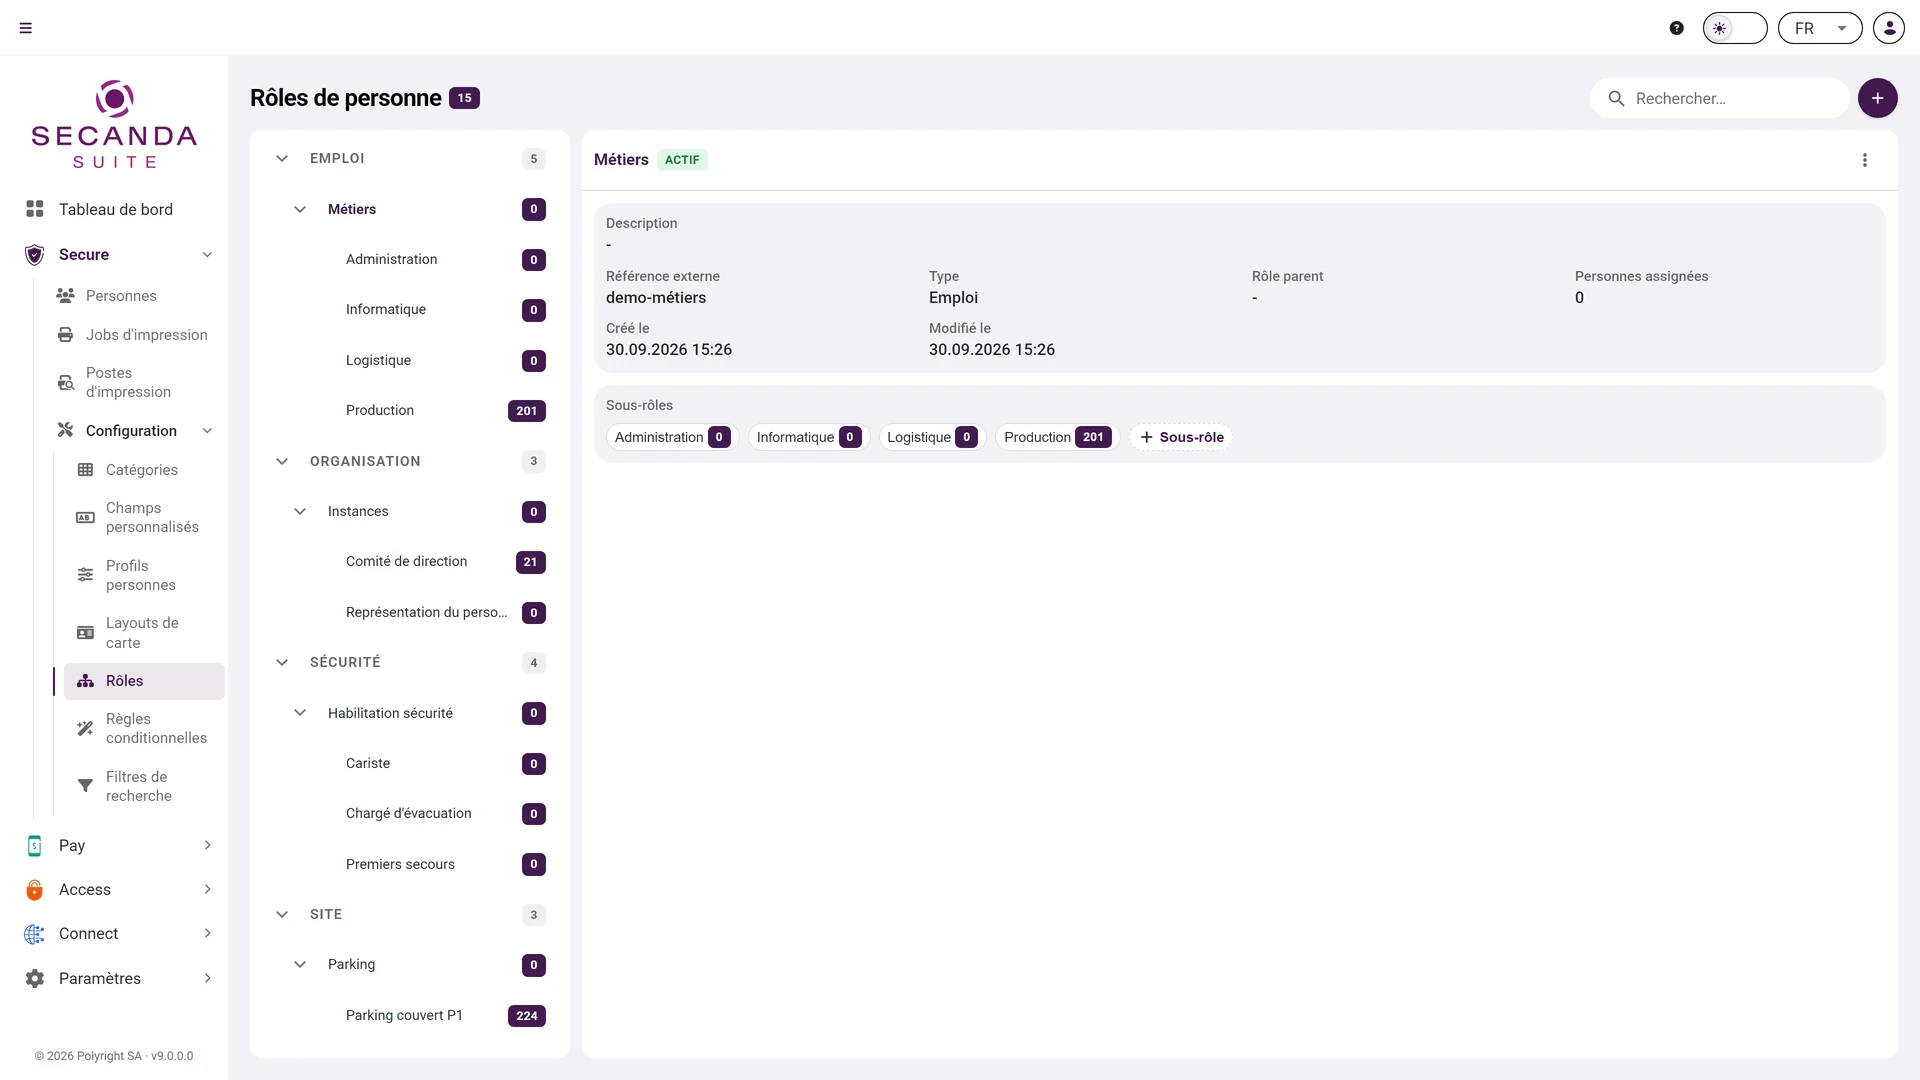Viewport: 1920px width, 1080px height.
Task: Click the Access lock icon
Action: pyautogui.click(x=35, y=889)
